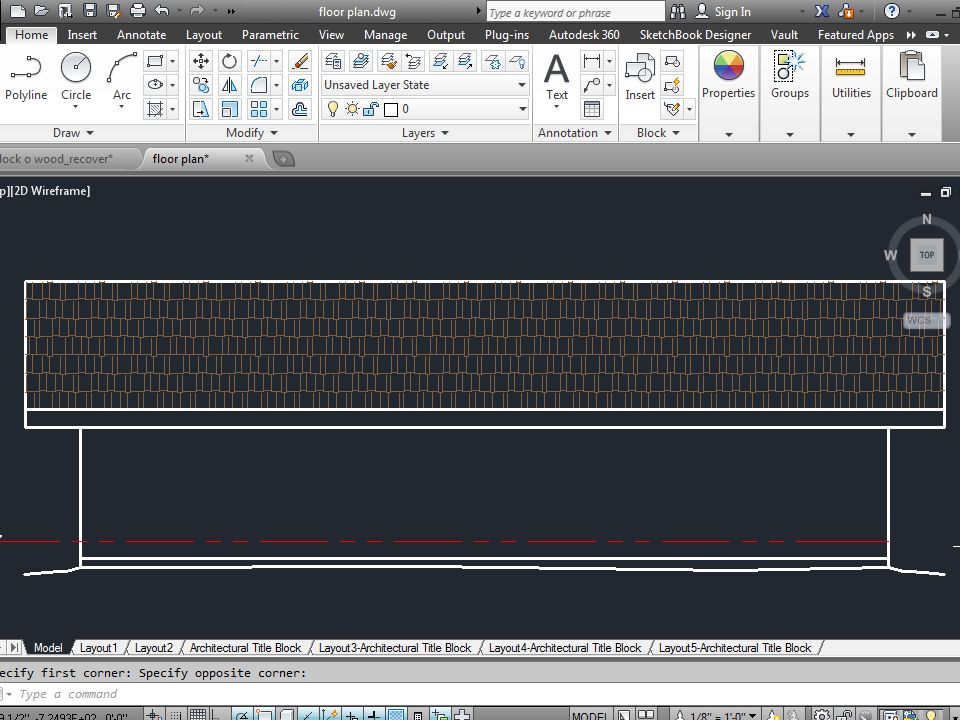Toggle the Infer Constraints button in status bar

click(153, 714)
